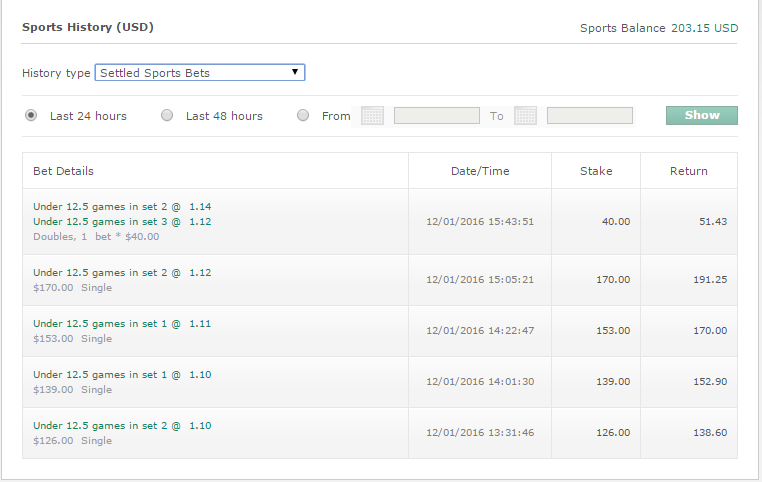762x482 pixels.
Task: Select the Last 48 hours radio button
Action: [x=167, y=116]
